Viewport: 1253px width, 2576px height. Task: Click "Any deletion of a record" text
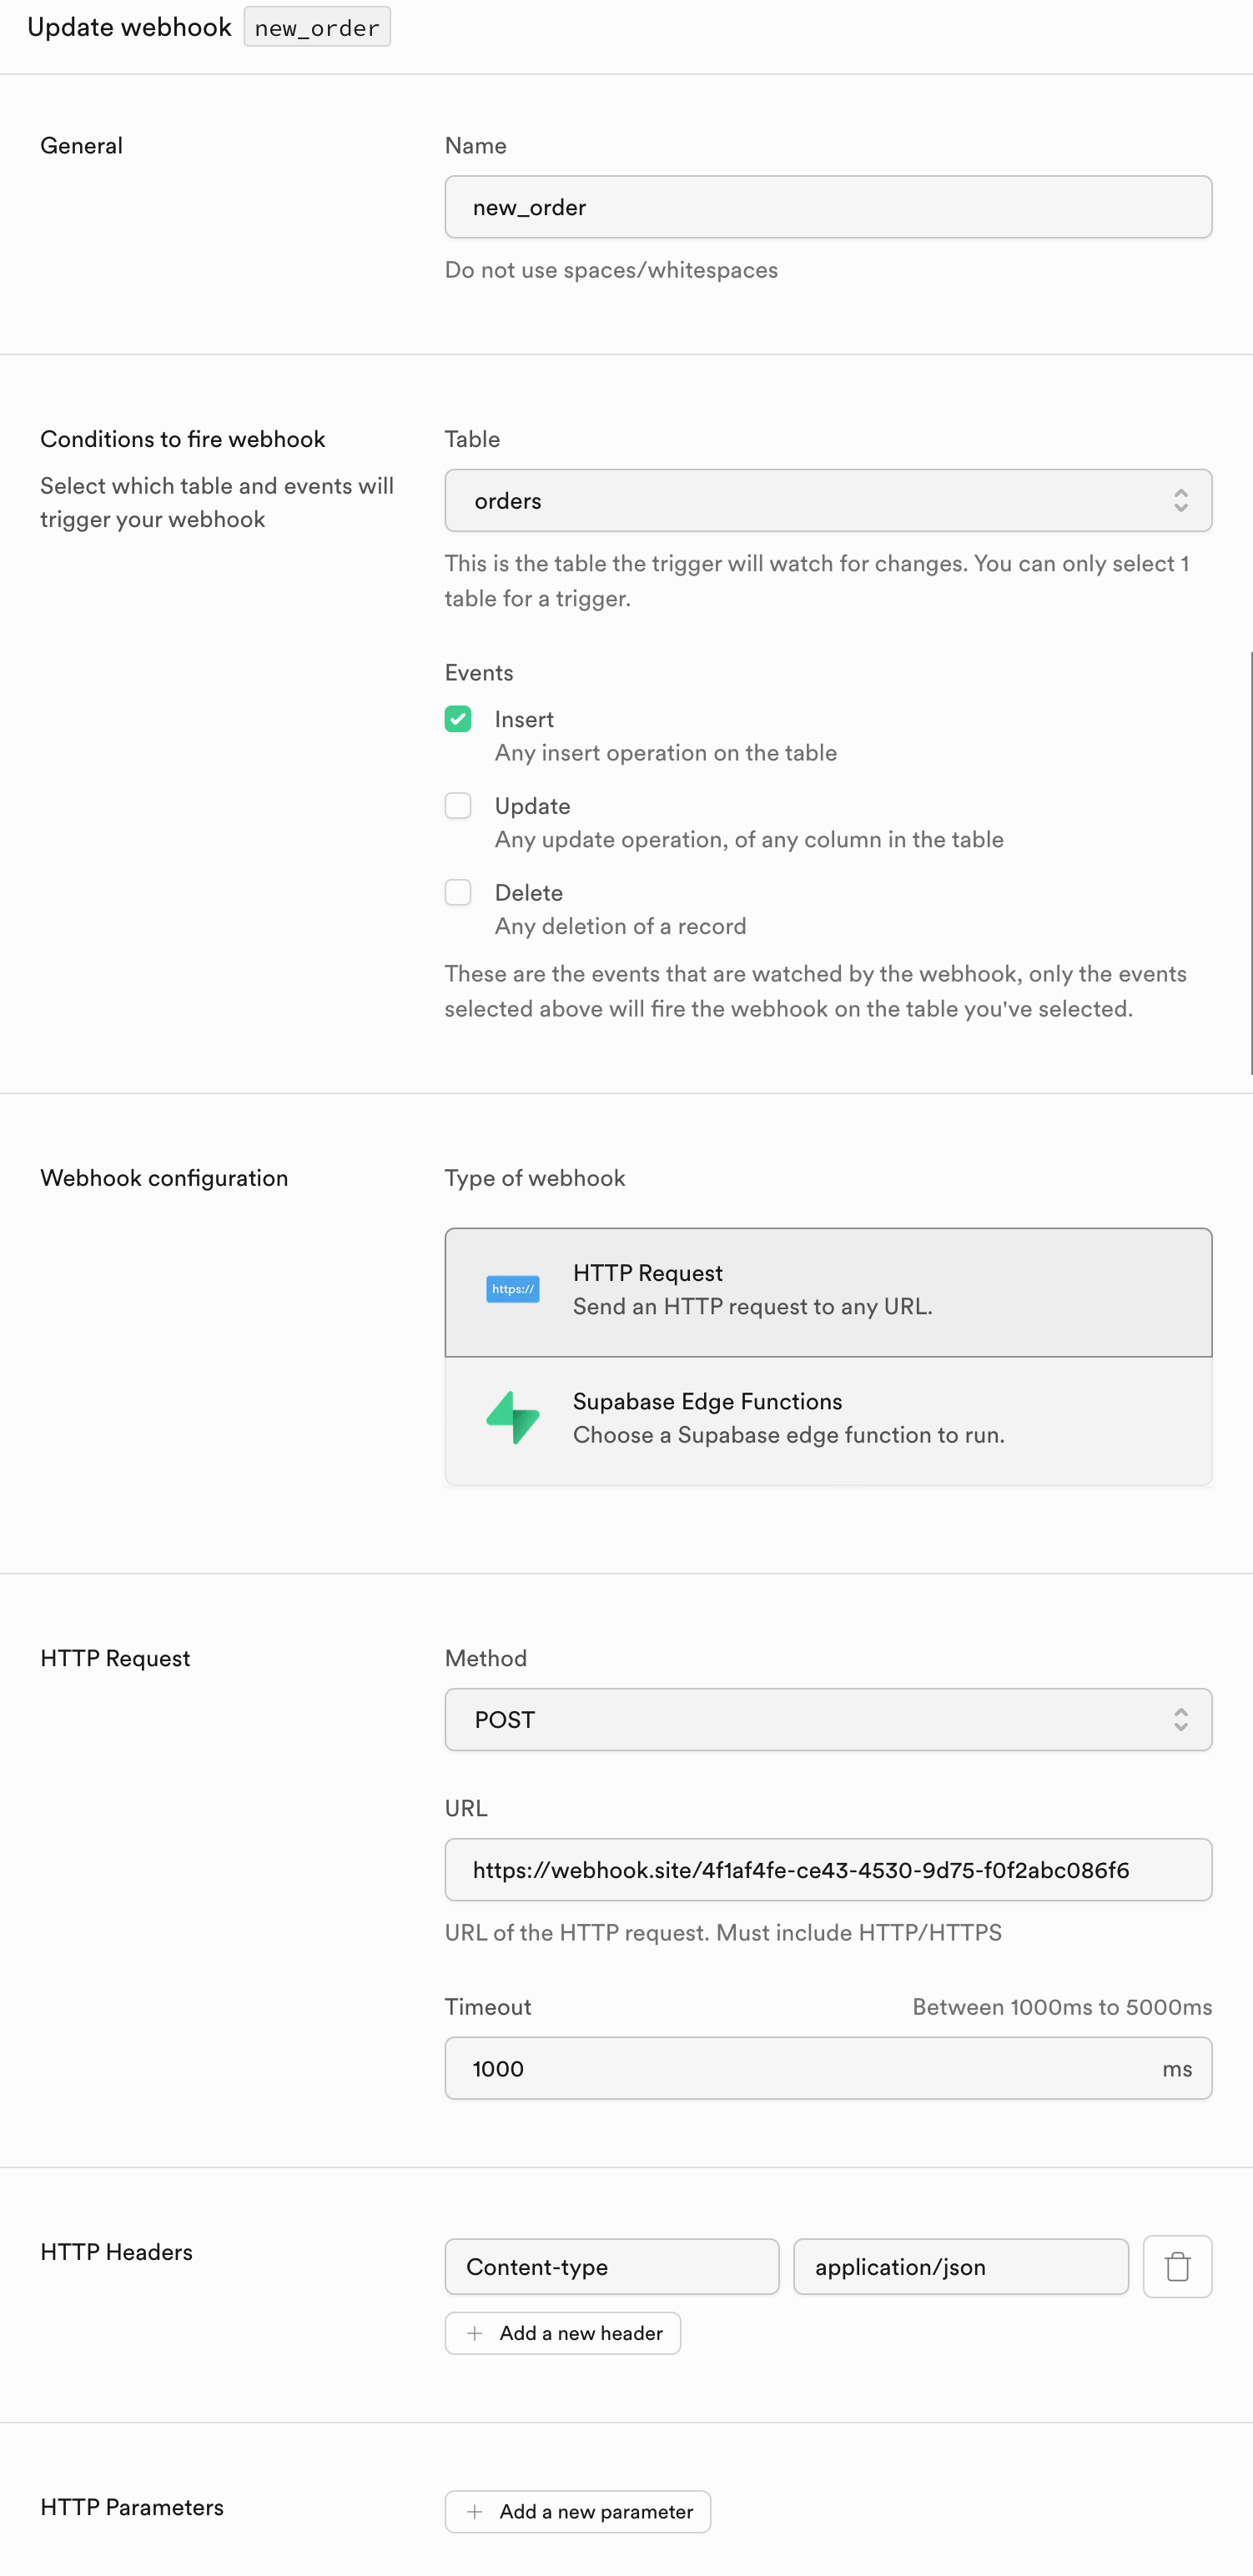[621, 926]
